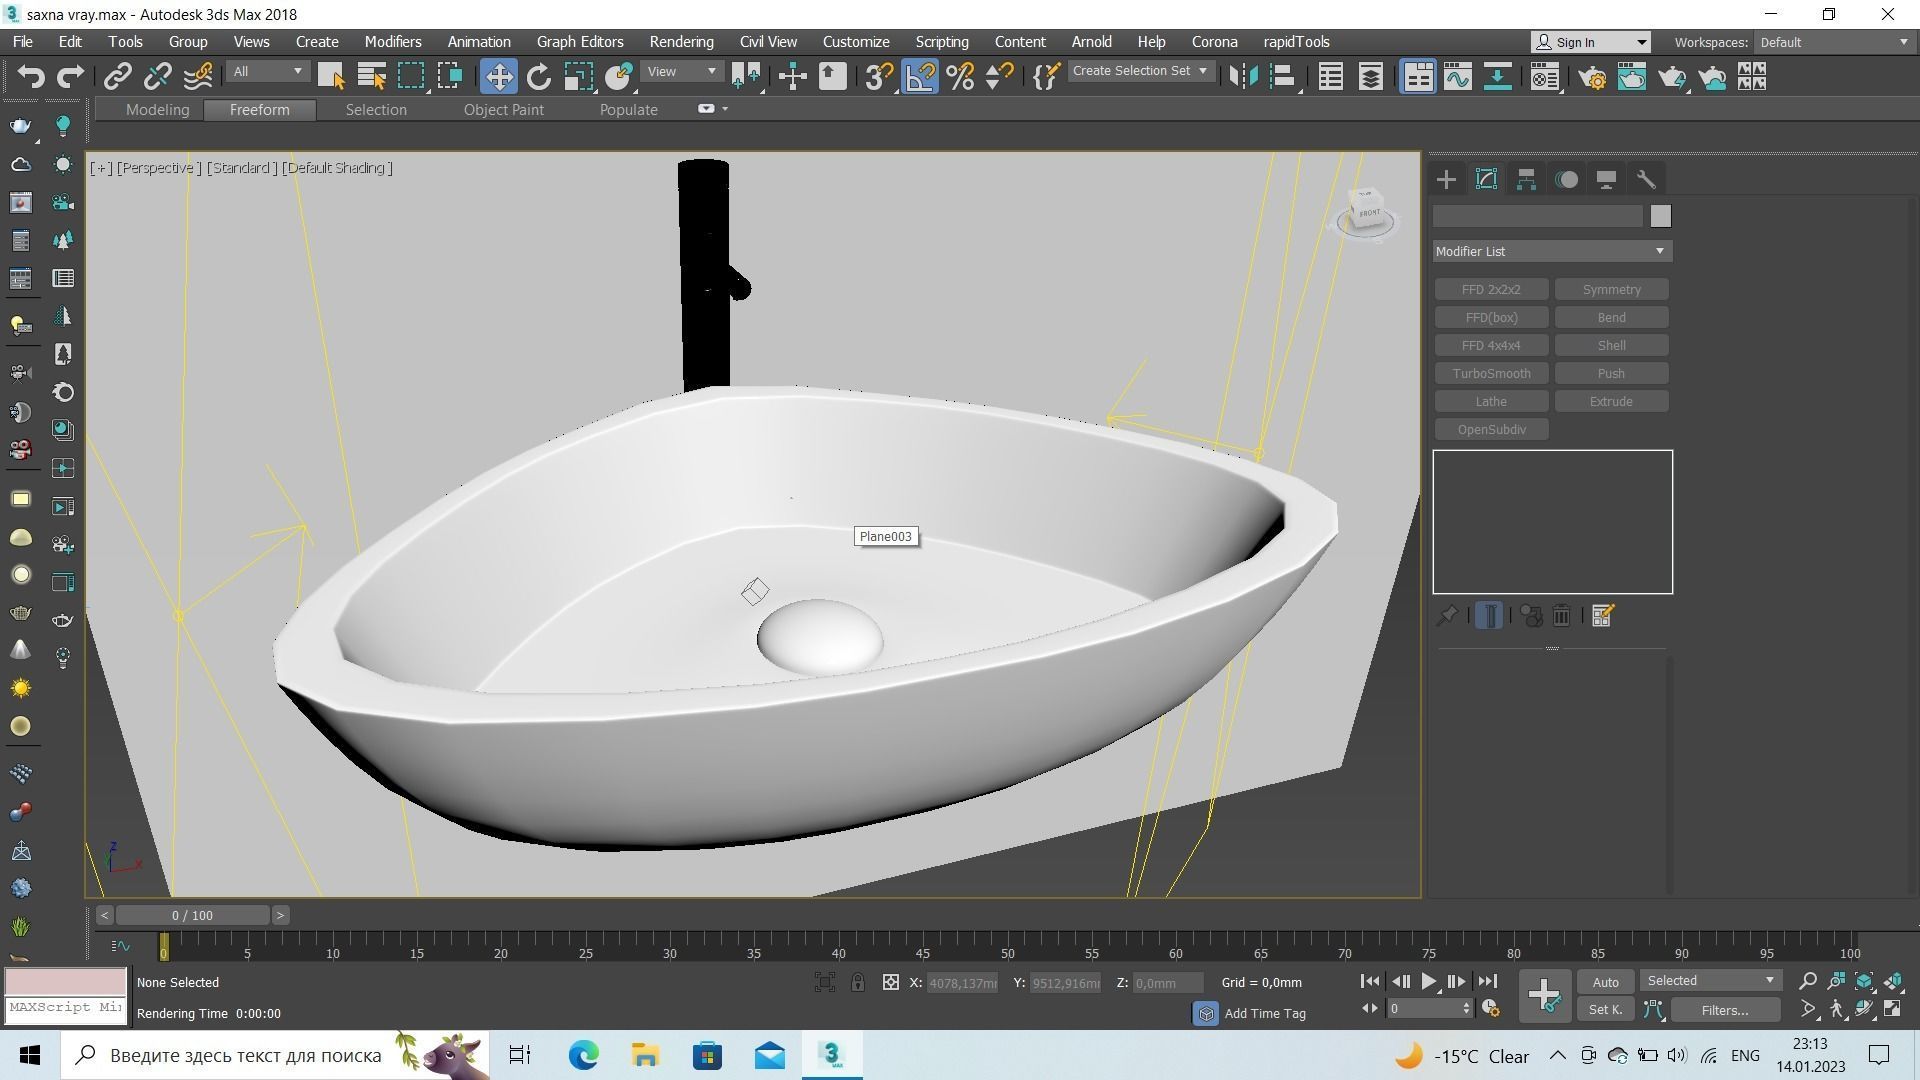
Task: Apply the Symmetry modifier button
Action: [x=1611, y=290]
